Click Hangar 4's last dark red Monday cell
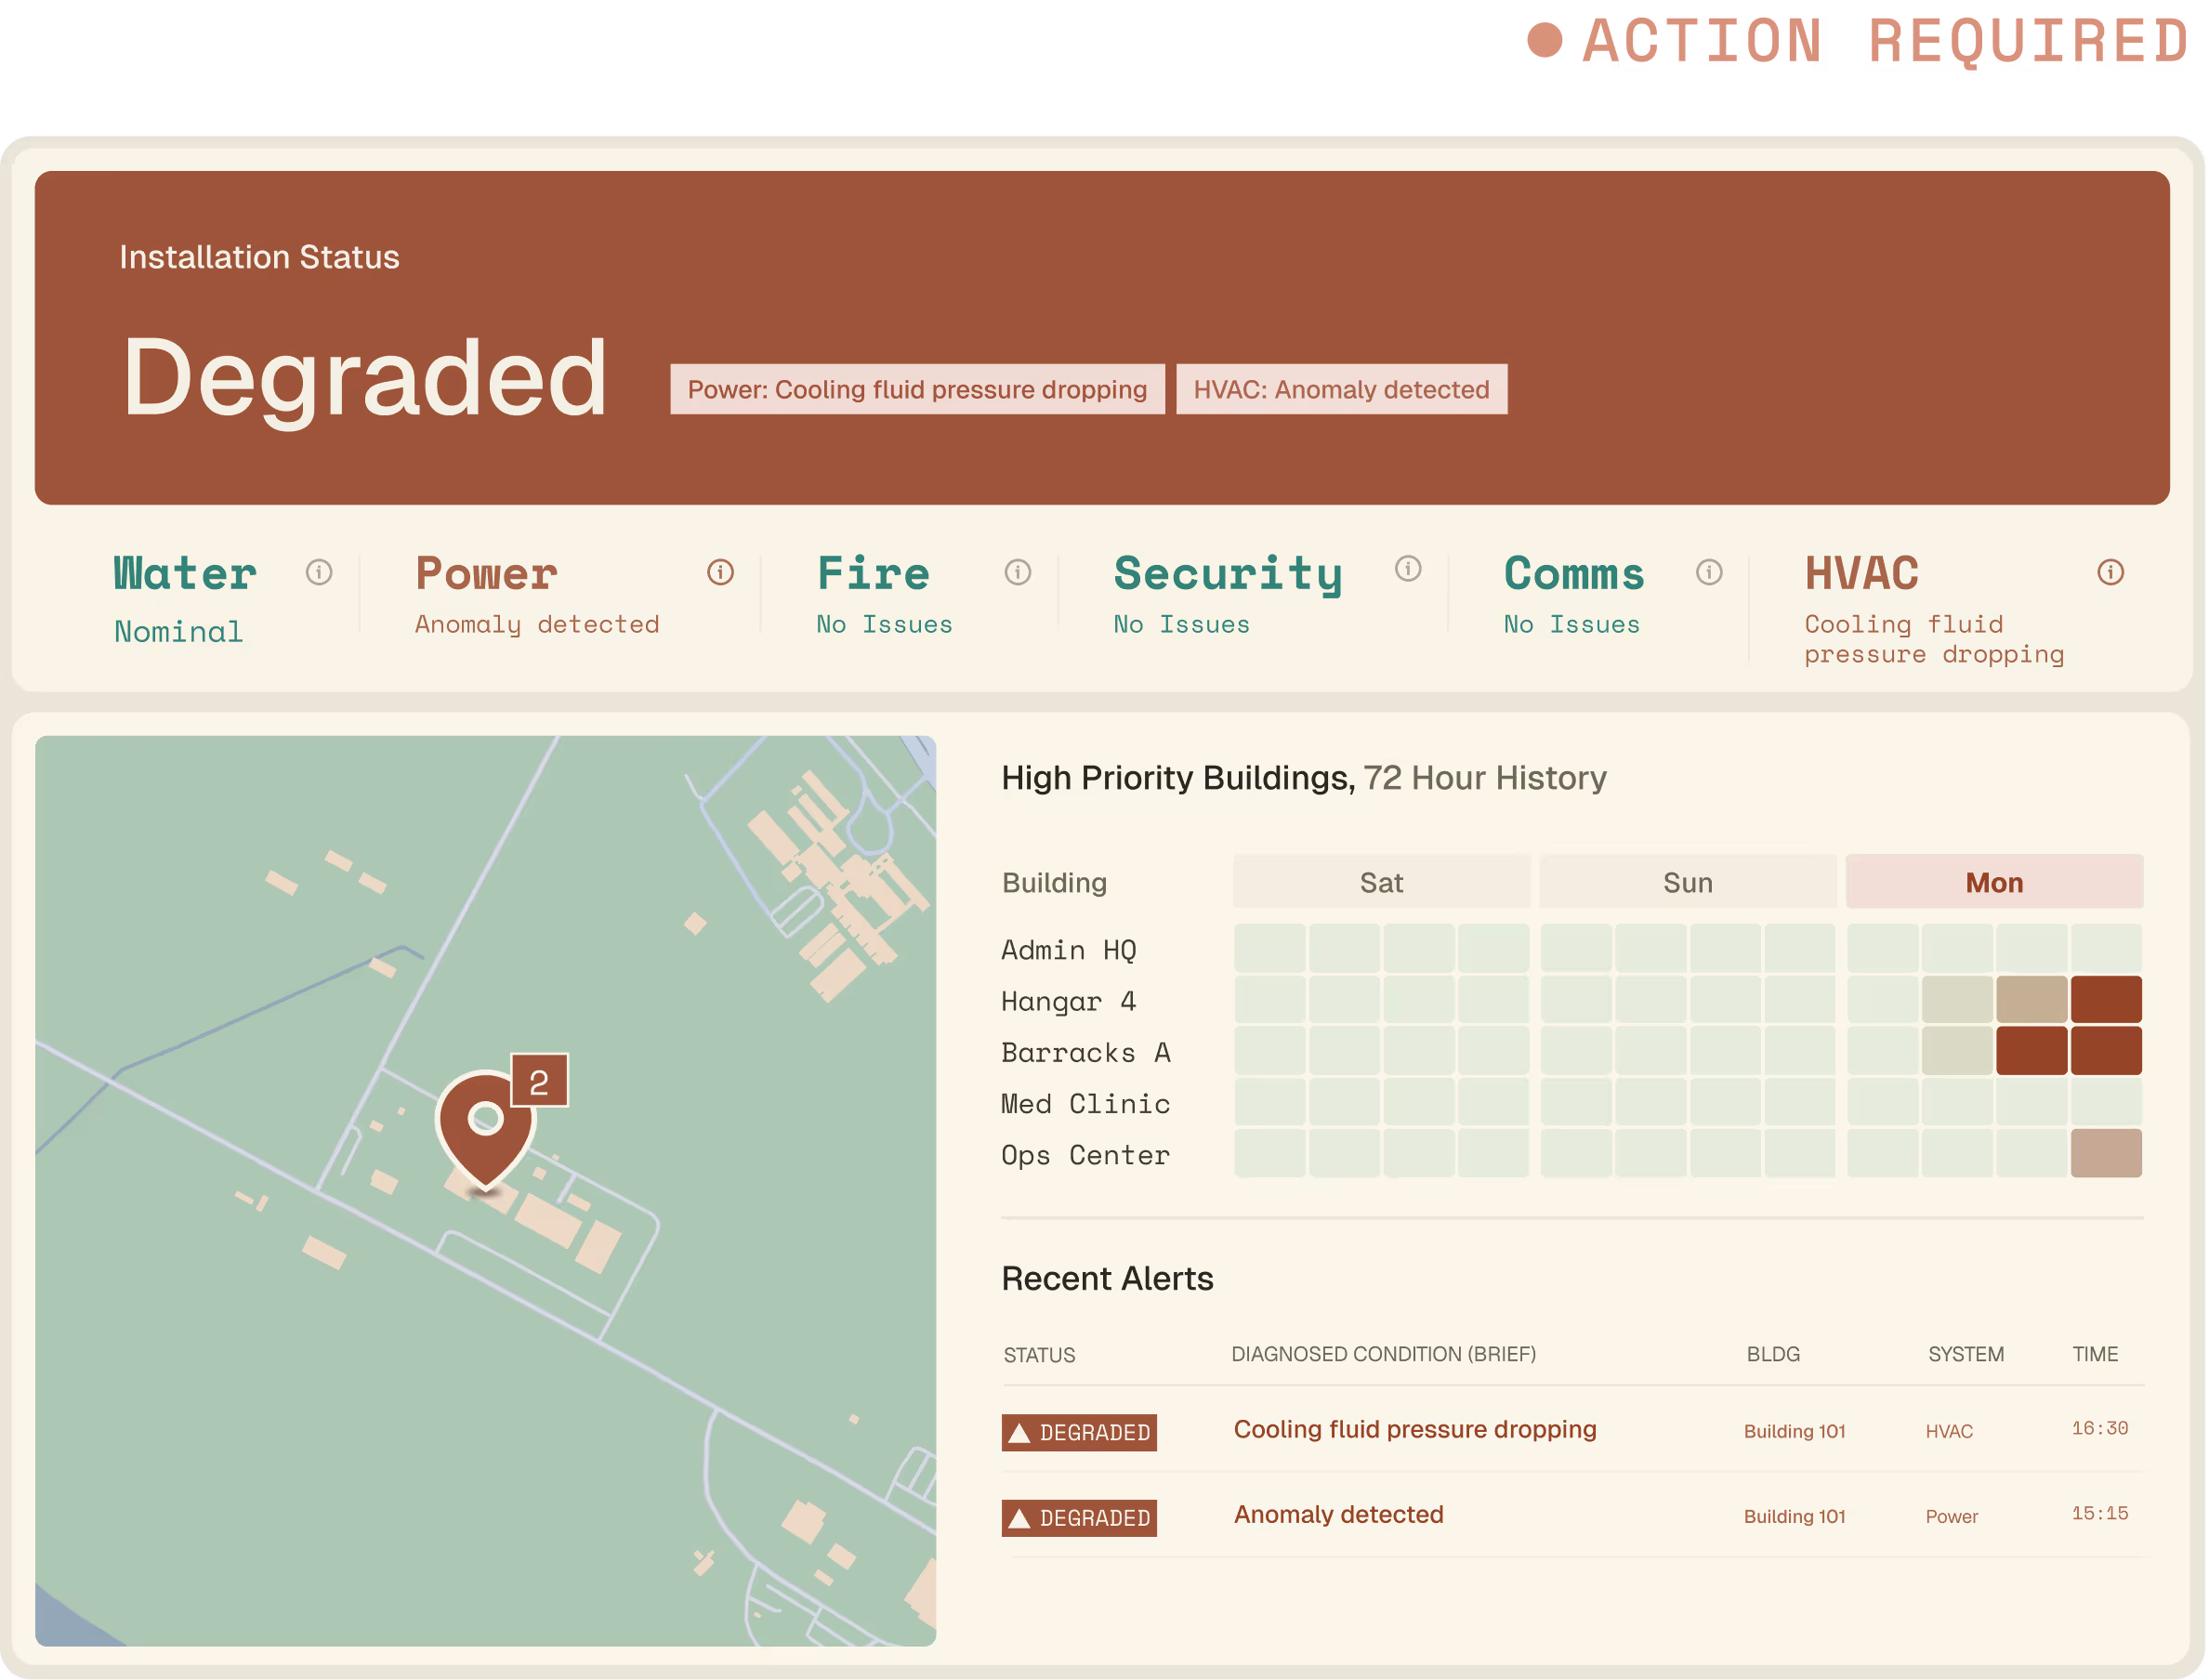 pyautogui.click(x=2106, y=1000)
